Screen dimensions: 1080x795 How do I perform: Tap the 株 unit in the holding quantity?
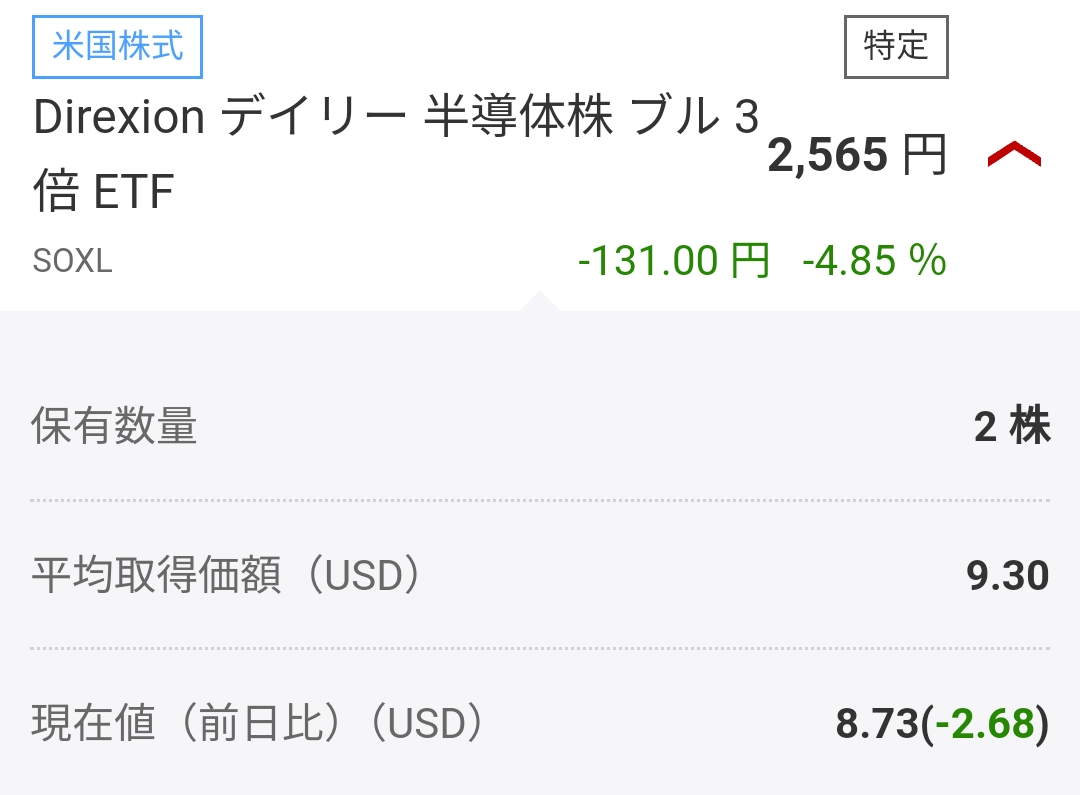point(1030,427)
